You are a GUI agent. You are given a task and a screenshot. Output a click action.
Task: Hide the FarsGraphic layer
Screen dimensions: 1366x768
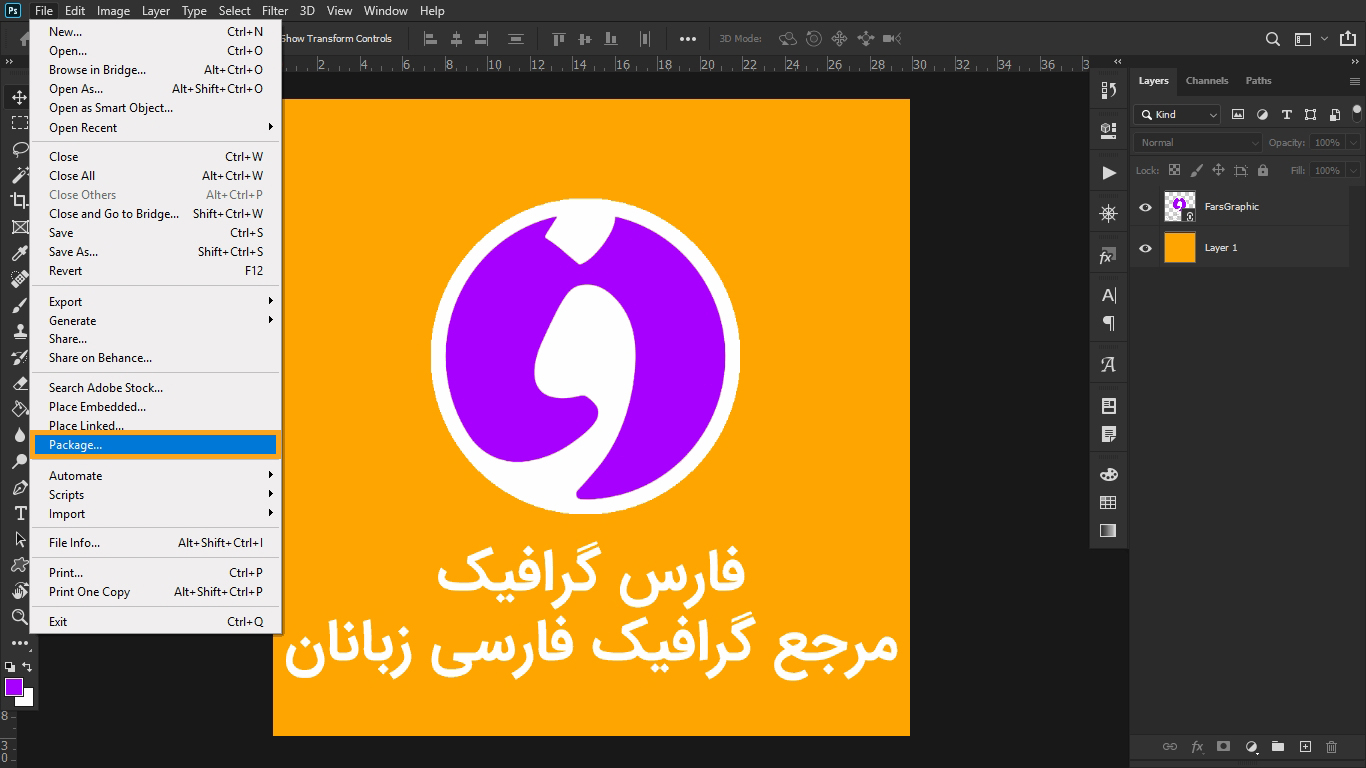(1145, 207)
